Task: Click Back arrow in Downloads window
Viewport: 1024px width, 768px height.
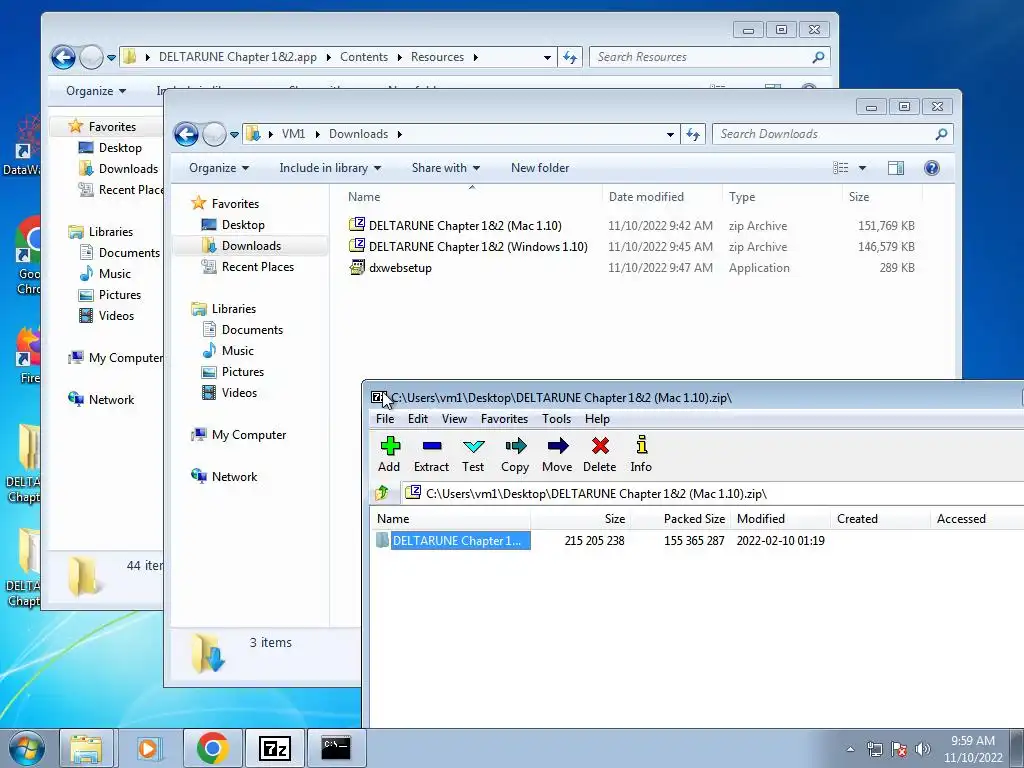Action: pyautogui.click(x=186, y=135)
